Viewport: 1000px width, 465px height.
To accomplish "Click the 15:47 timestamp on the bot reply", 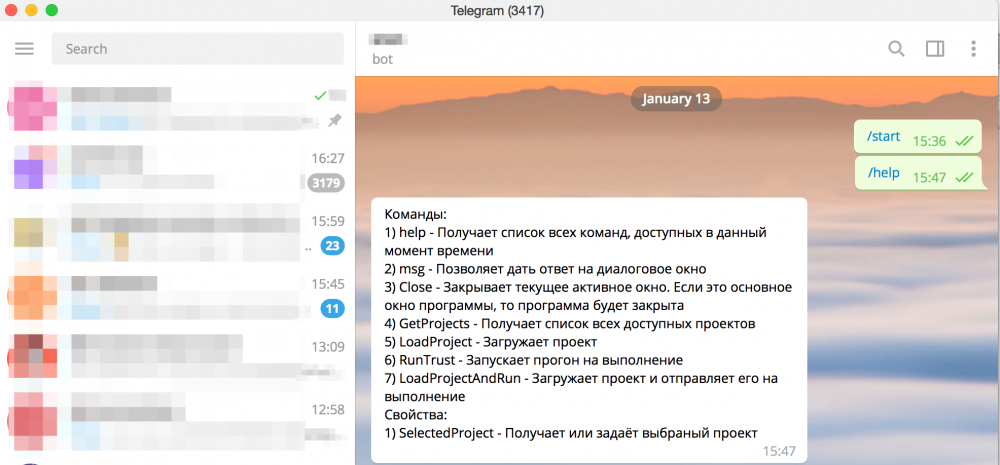I will pyautogui.click(x=779, y=452).
